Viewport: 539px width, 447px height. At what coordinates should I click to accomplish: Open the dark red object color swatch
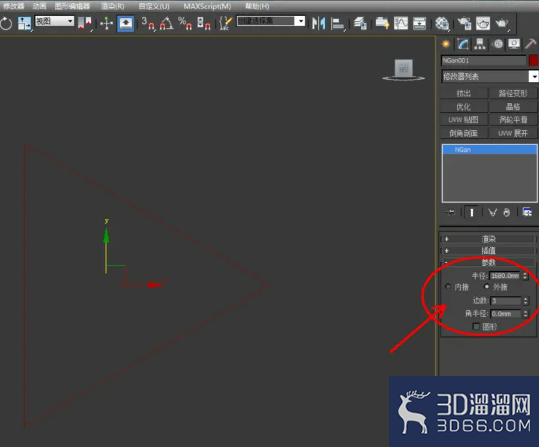point(533,61)
